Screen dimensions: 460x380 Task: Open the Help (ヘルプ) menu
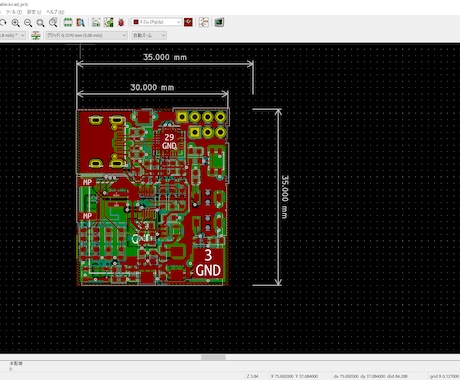tap(55, 12)
